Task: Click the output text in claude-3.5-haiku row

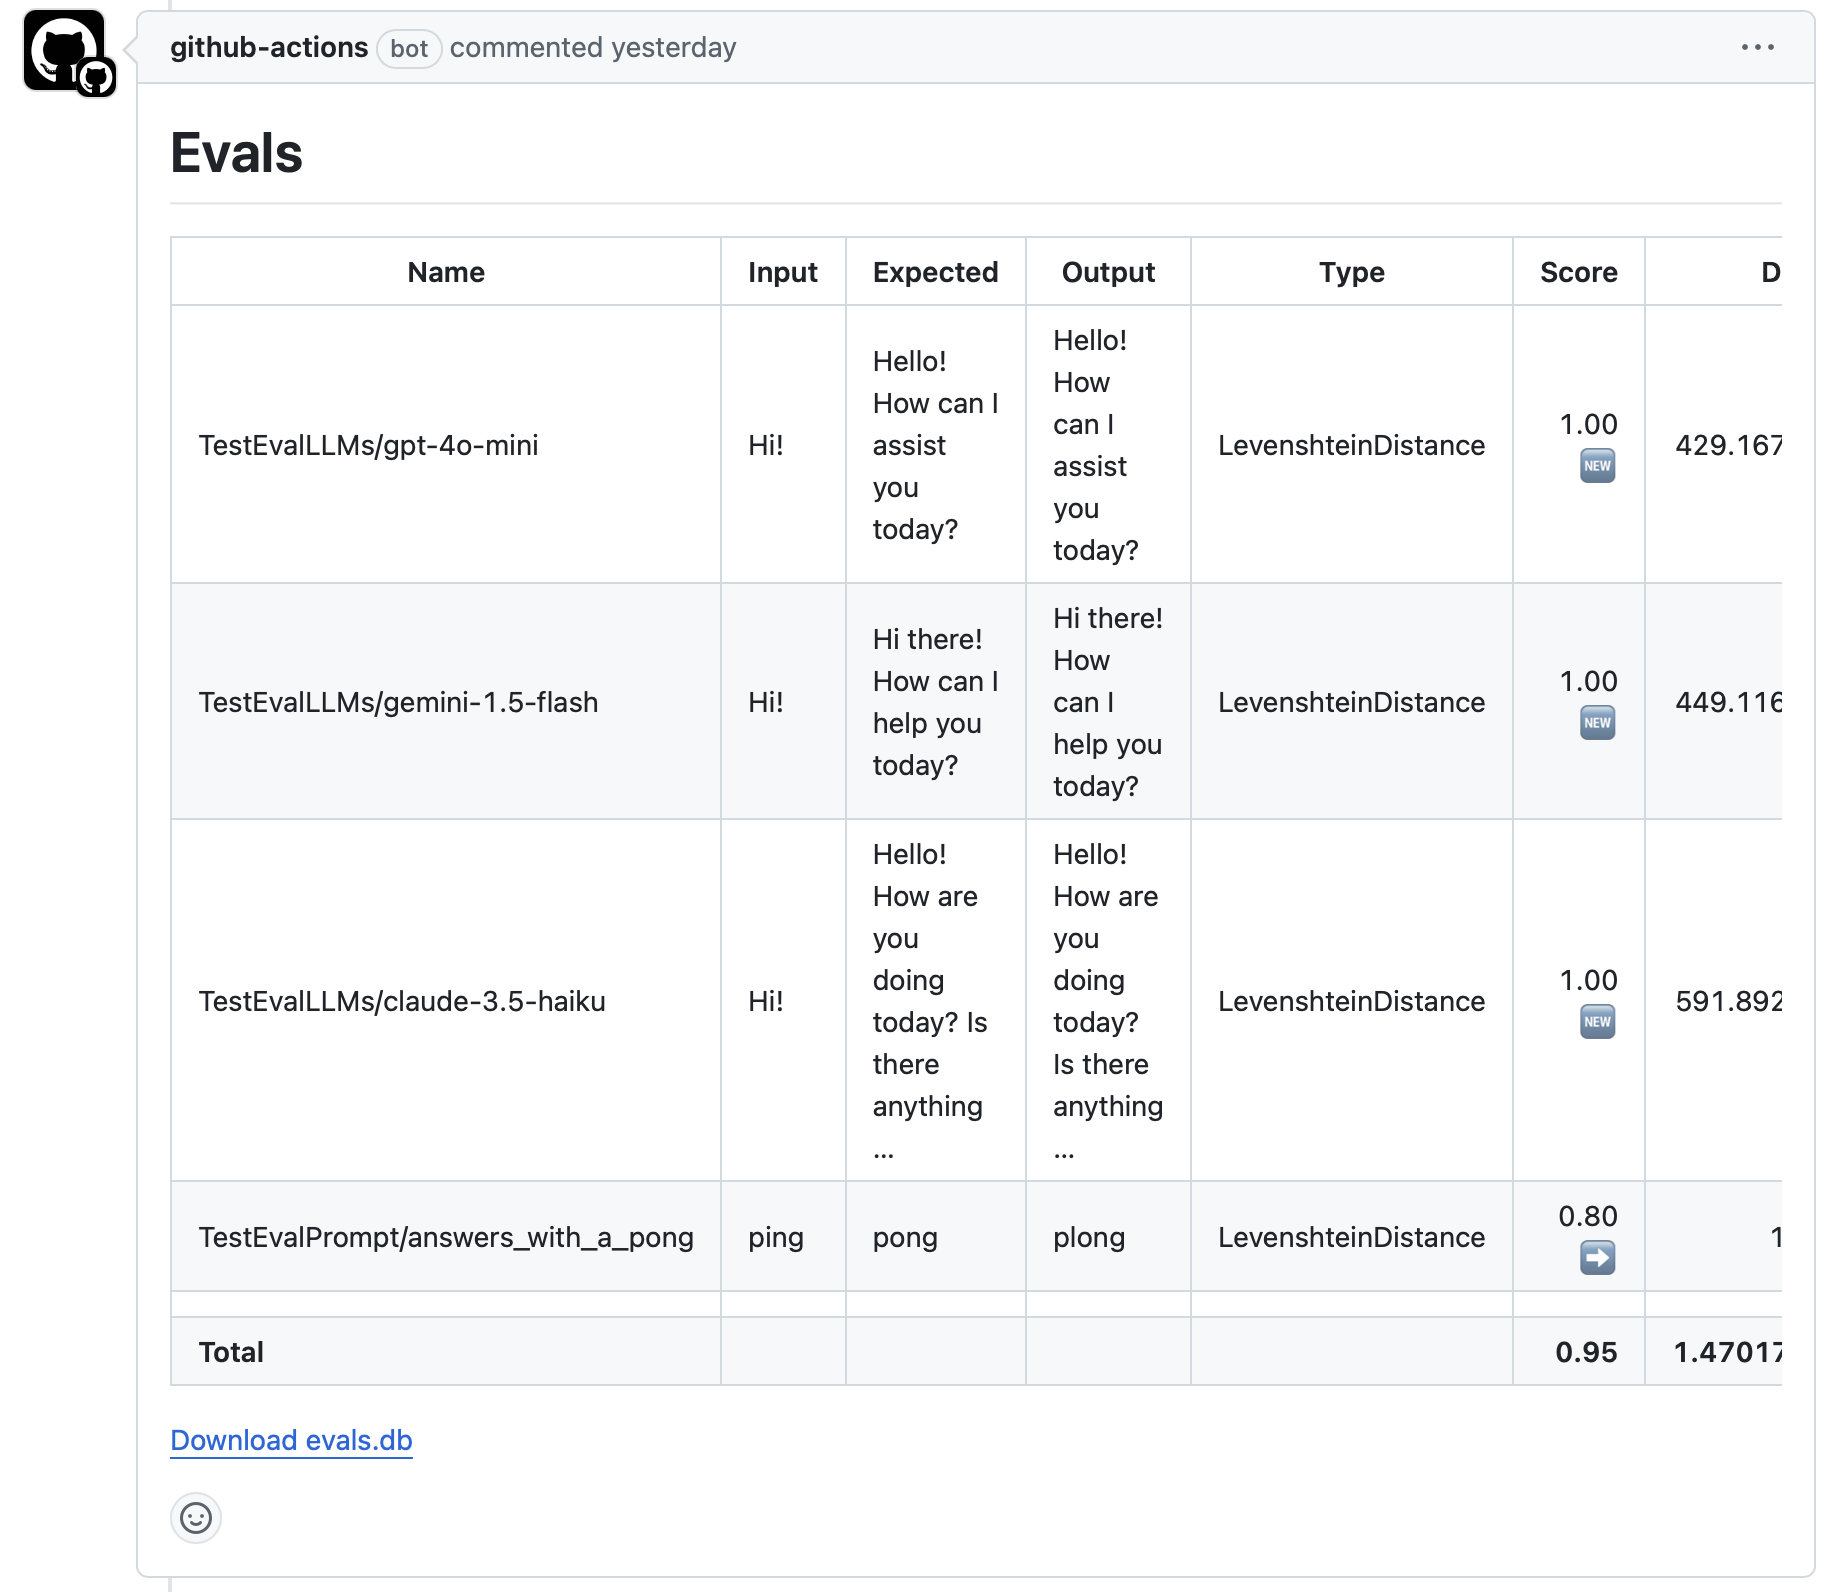Action: point(1108,1001)
